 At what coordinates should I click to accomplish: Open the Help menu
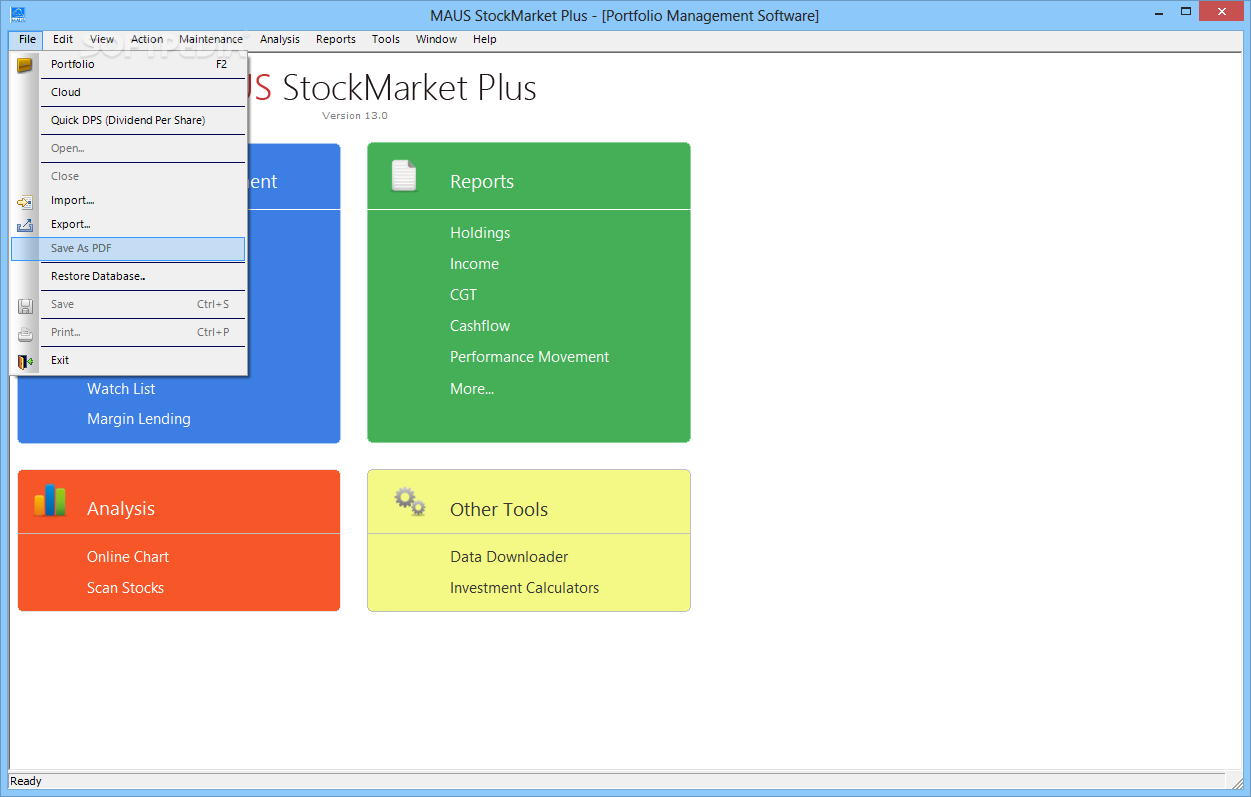[485, 39]
